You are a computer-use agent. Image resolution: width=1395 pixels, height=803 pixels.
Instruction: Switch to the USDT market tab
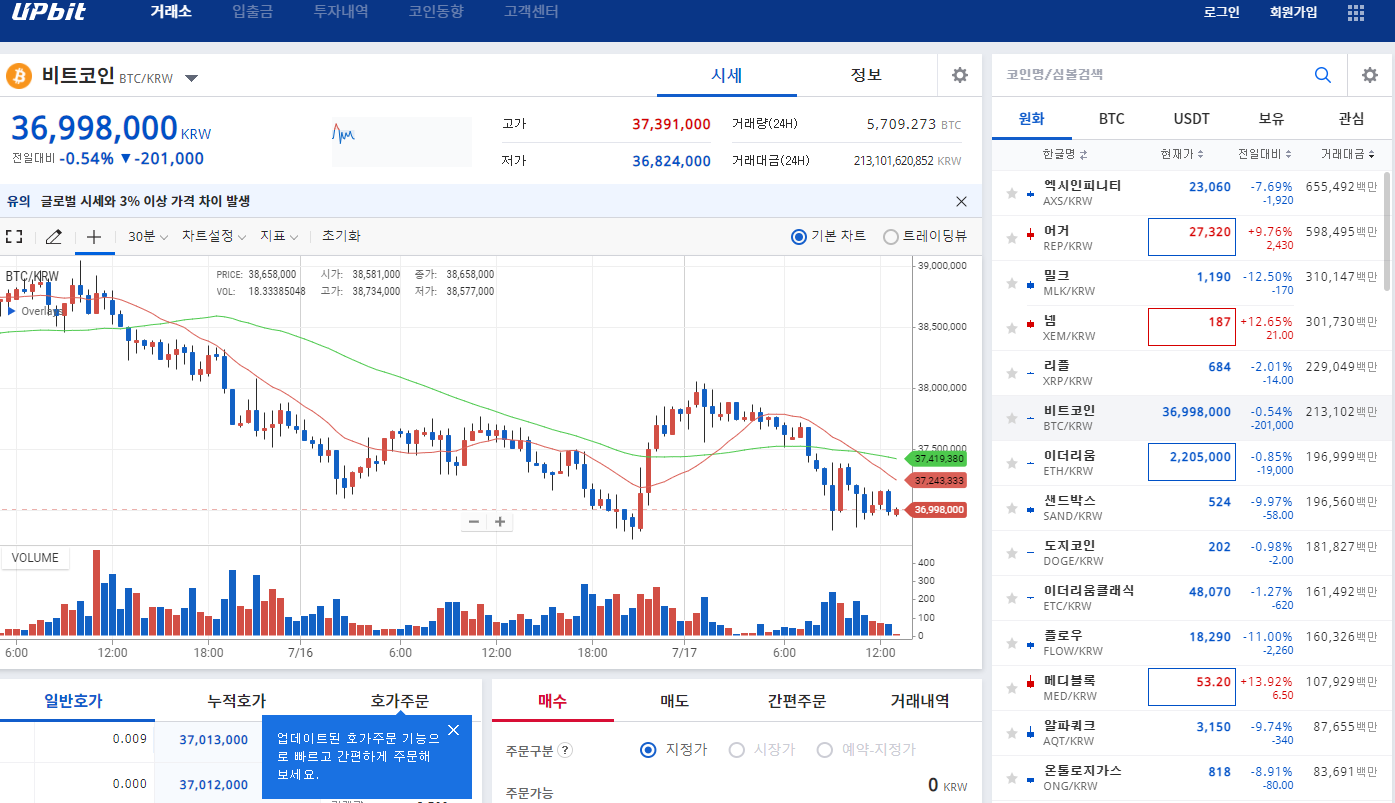click(1191, 118)
